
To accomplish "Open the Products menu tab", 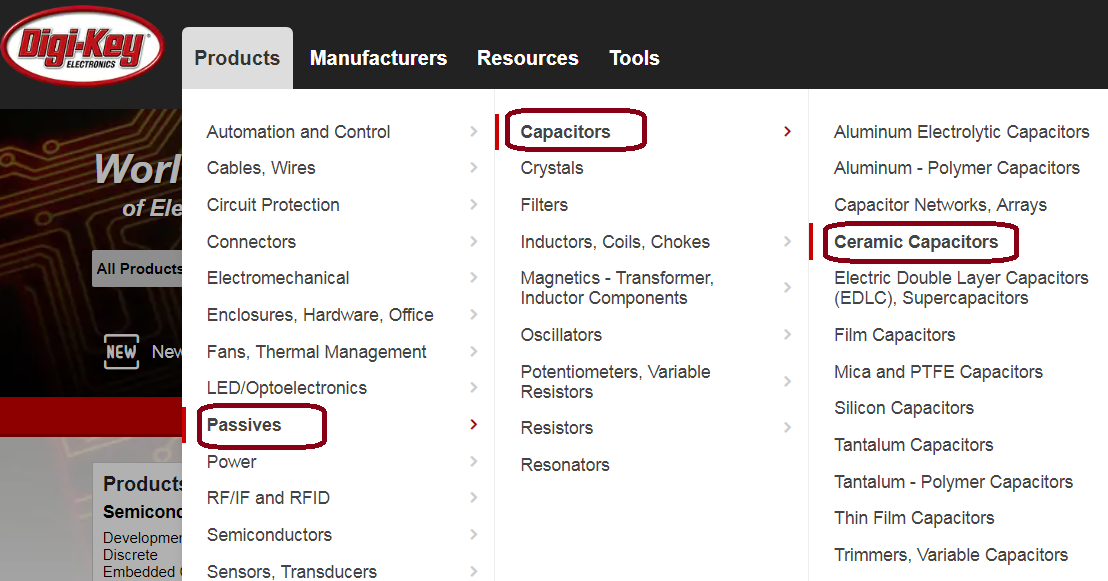I will pyautogui.click(x=237, y=58).
